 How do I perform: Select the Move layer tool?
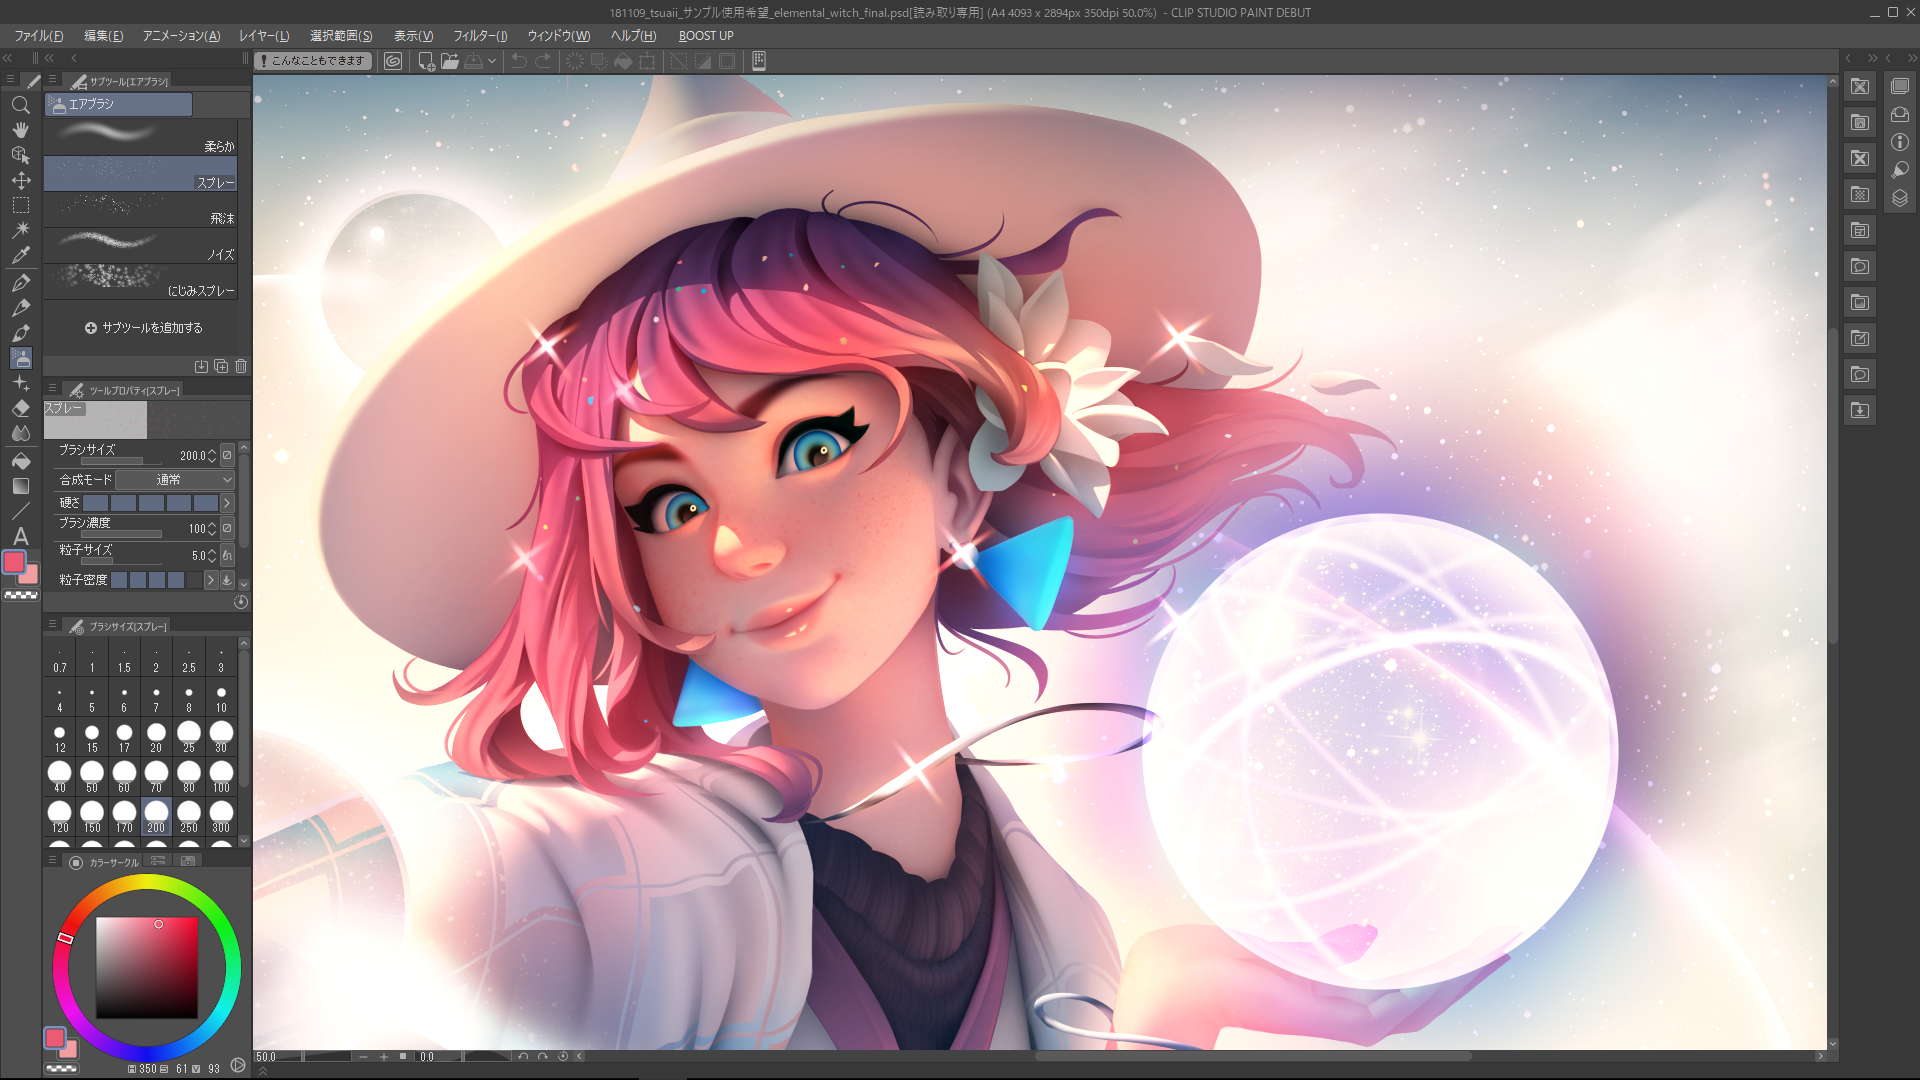(x=20, y=180)
